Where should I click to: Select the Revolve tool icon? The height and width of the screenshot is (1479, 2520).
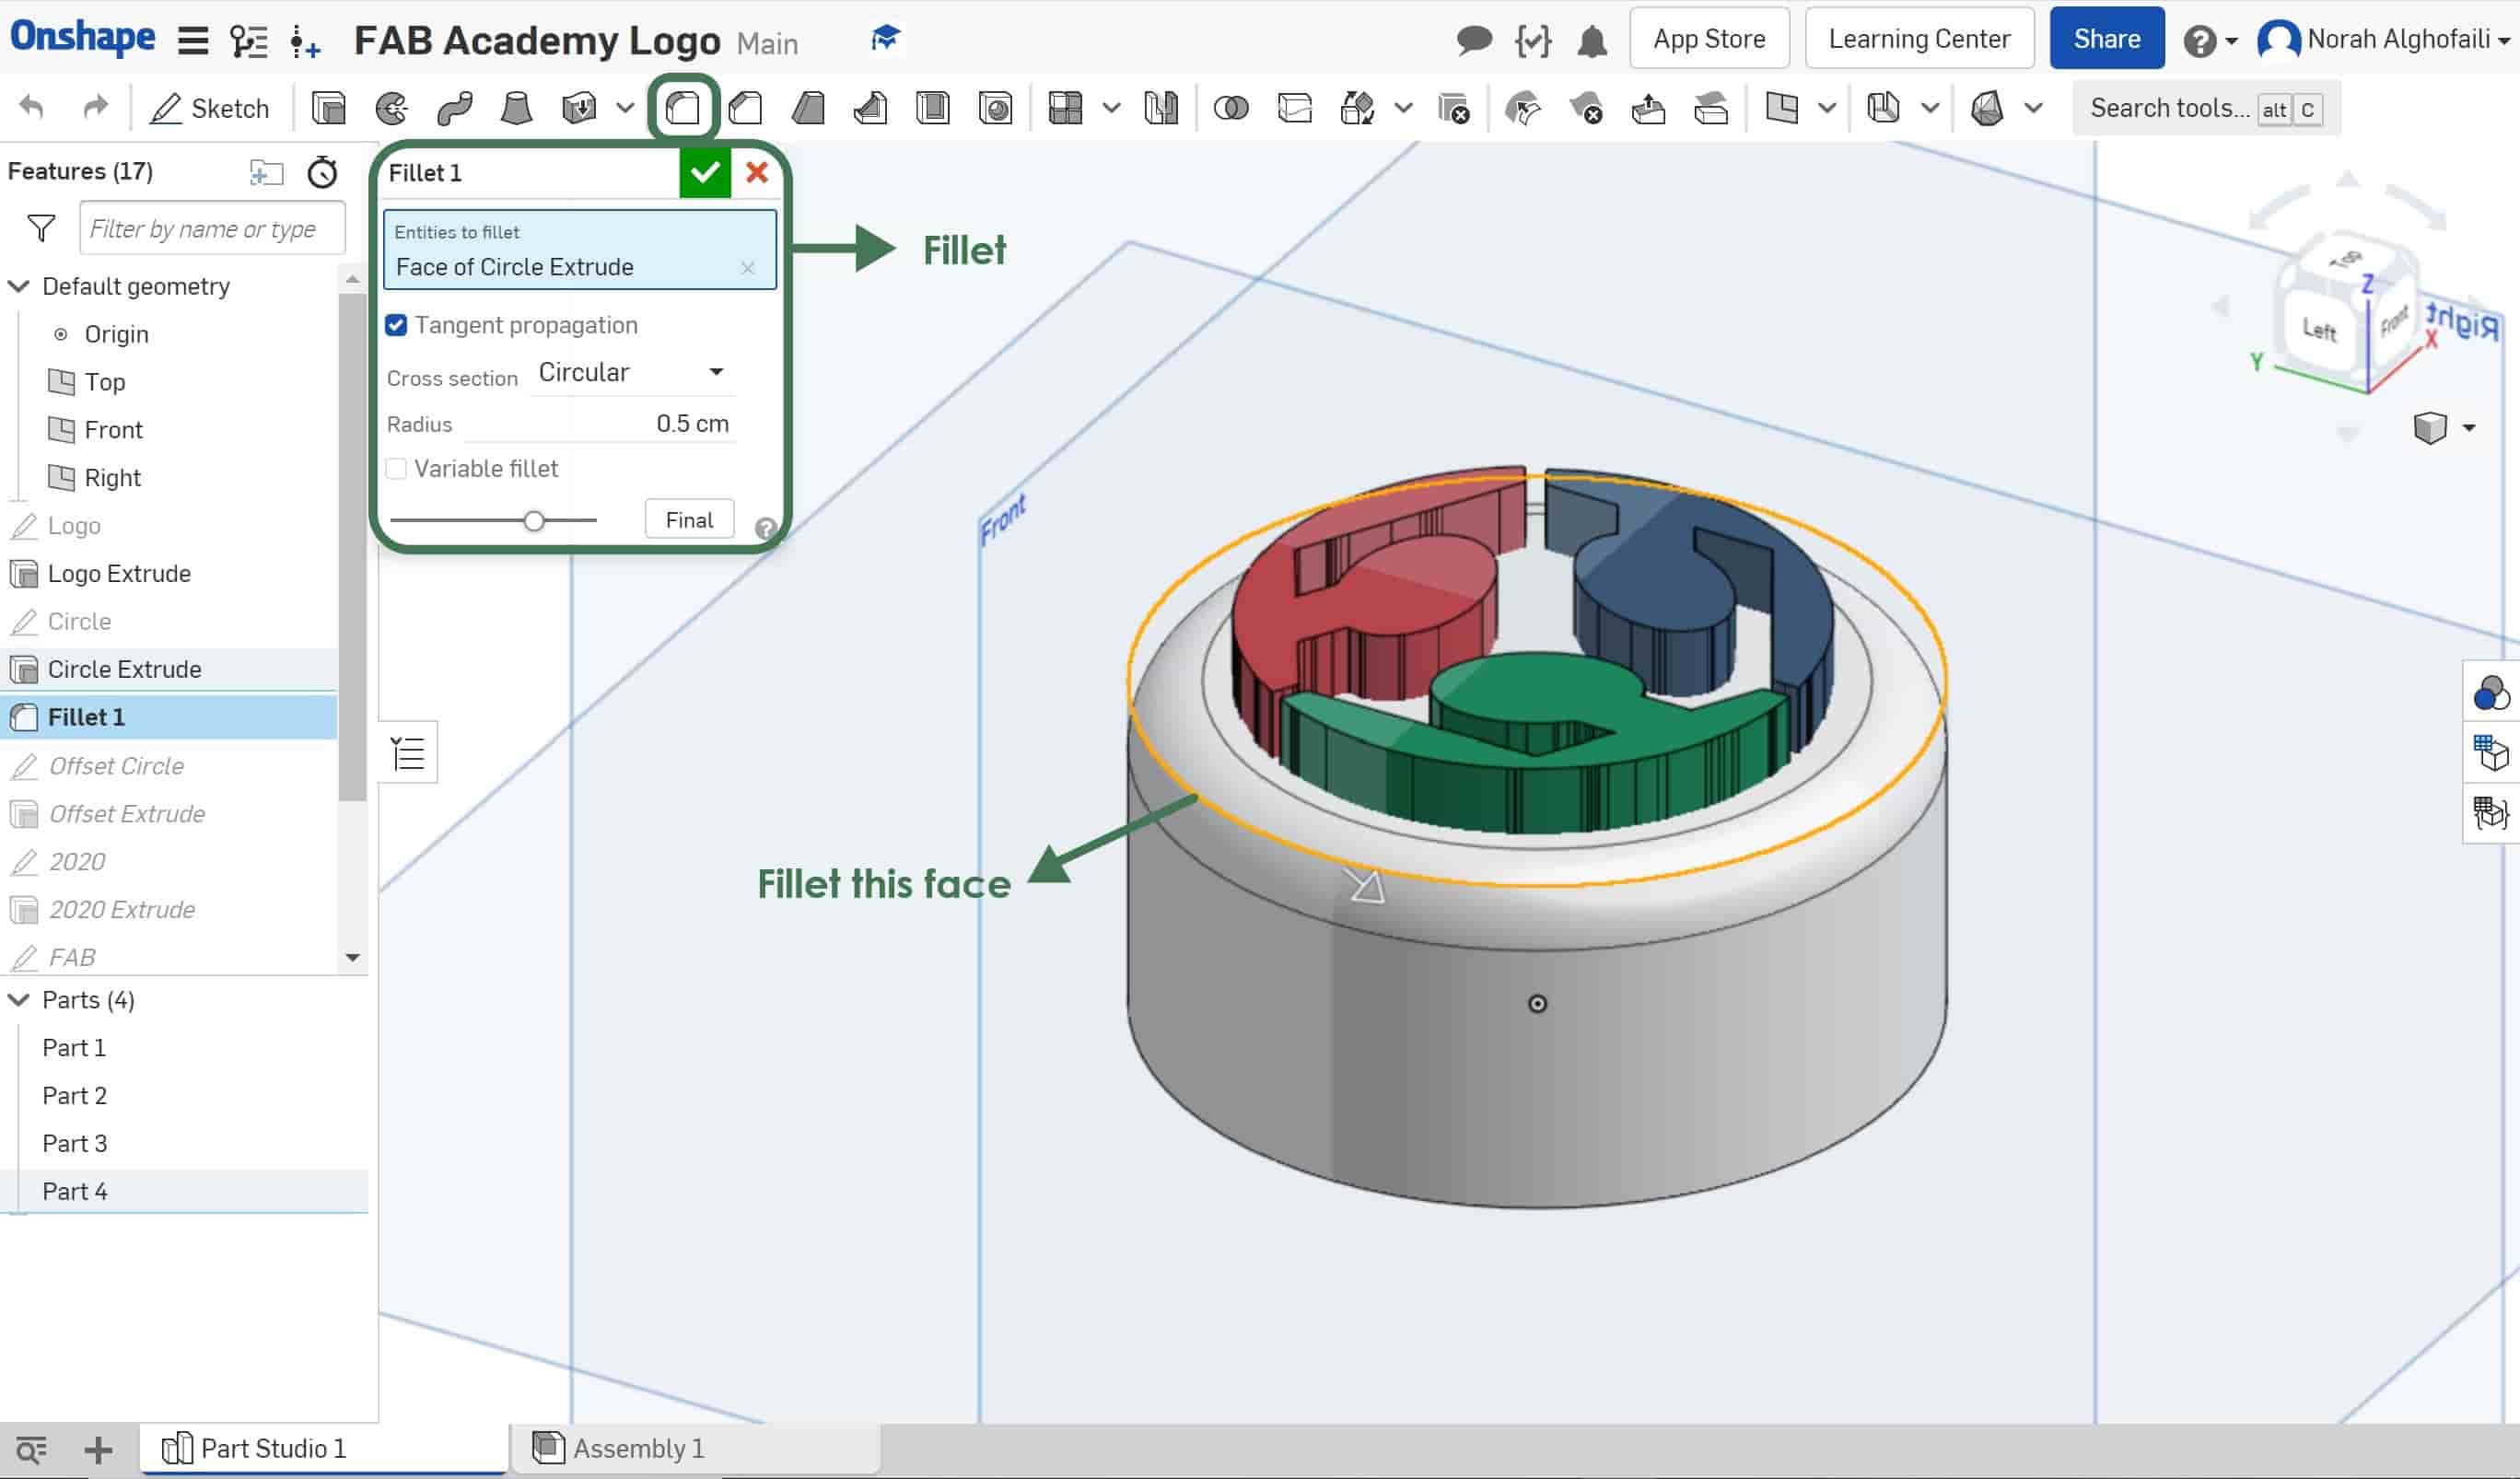tap(391, 108)
